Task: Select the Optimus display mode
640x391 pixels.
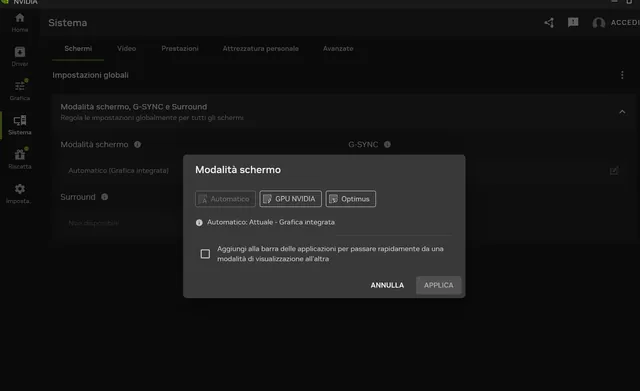Action: click(x=351, y=199)
